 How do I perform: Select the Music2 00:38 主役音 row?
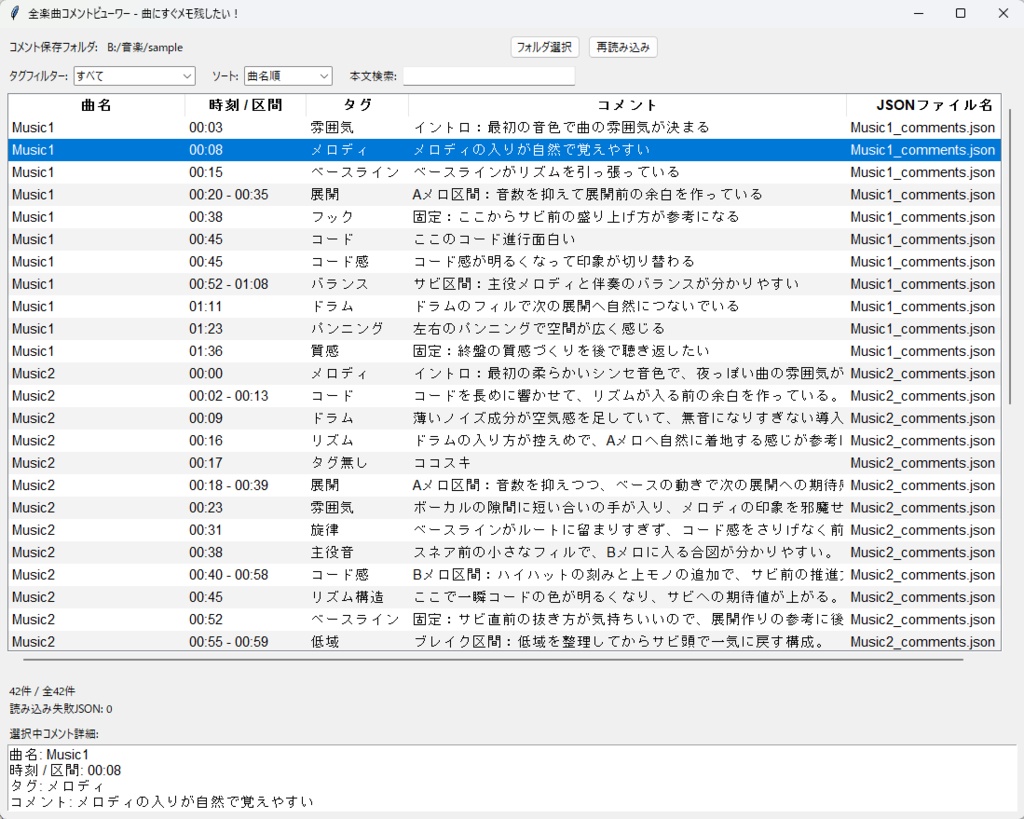[x=504, y=553]
